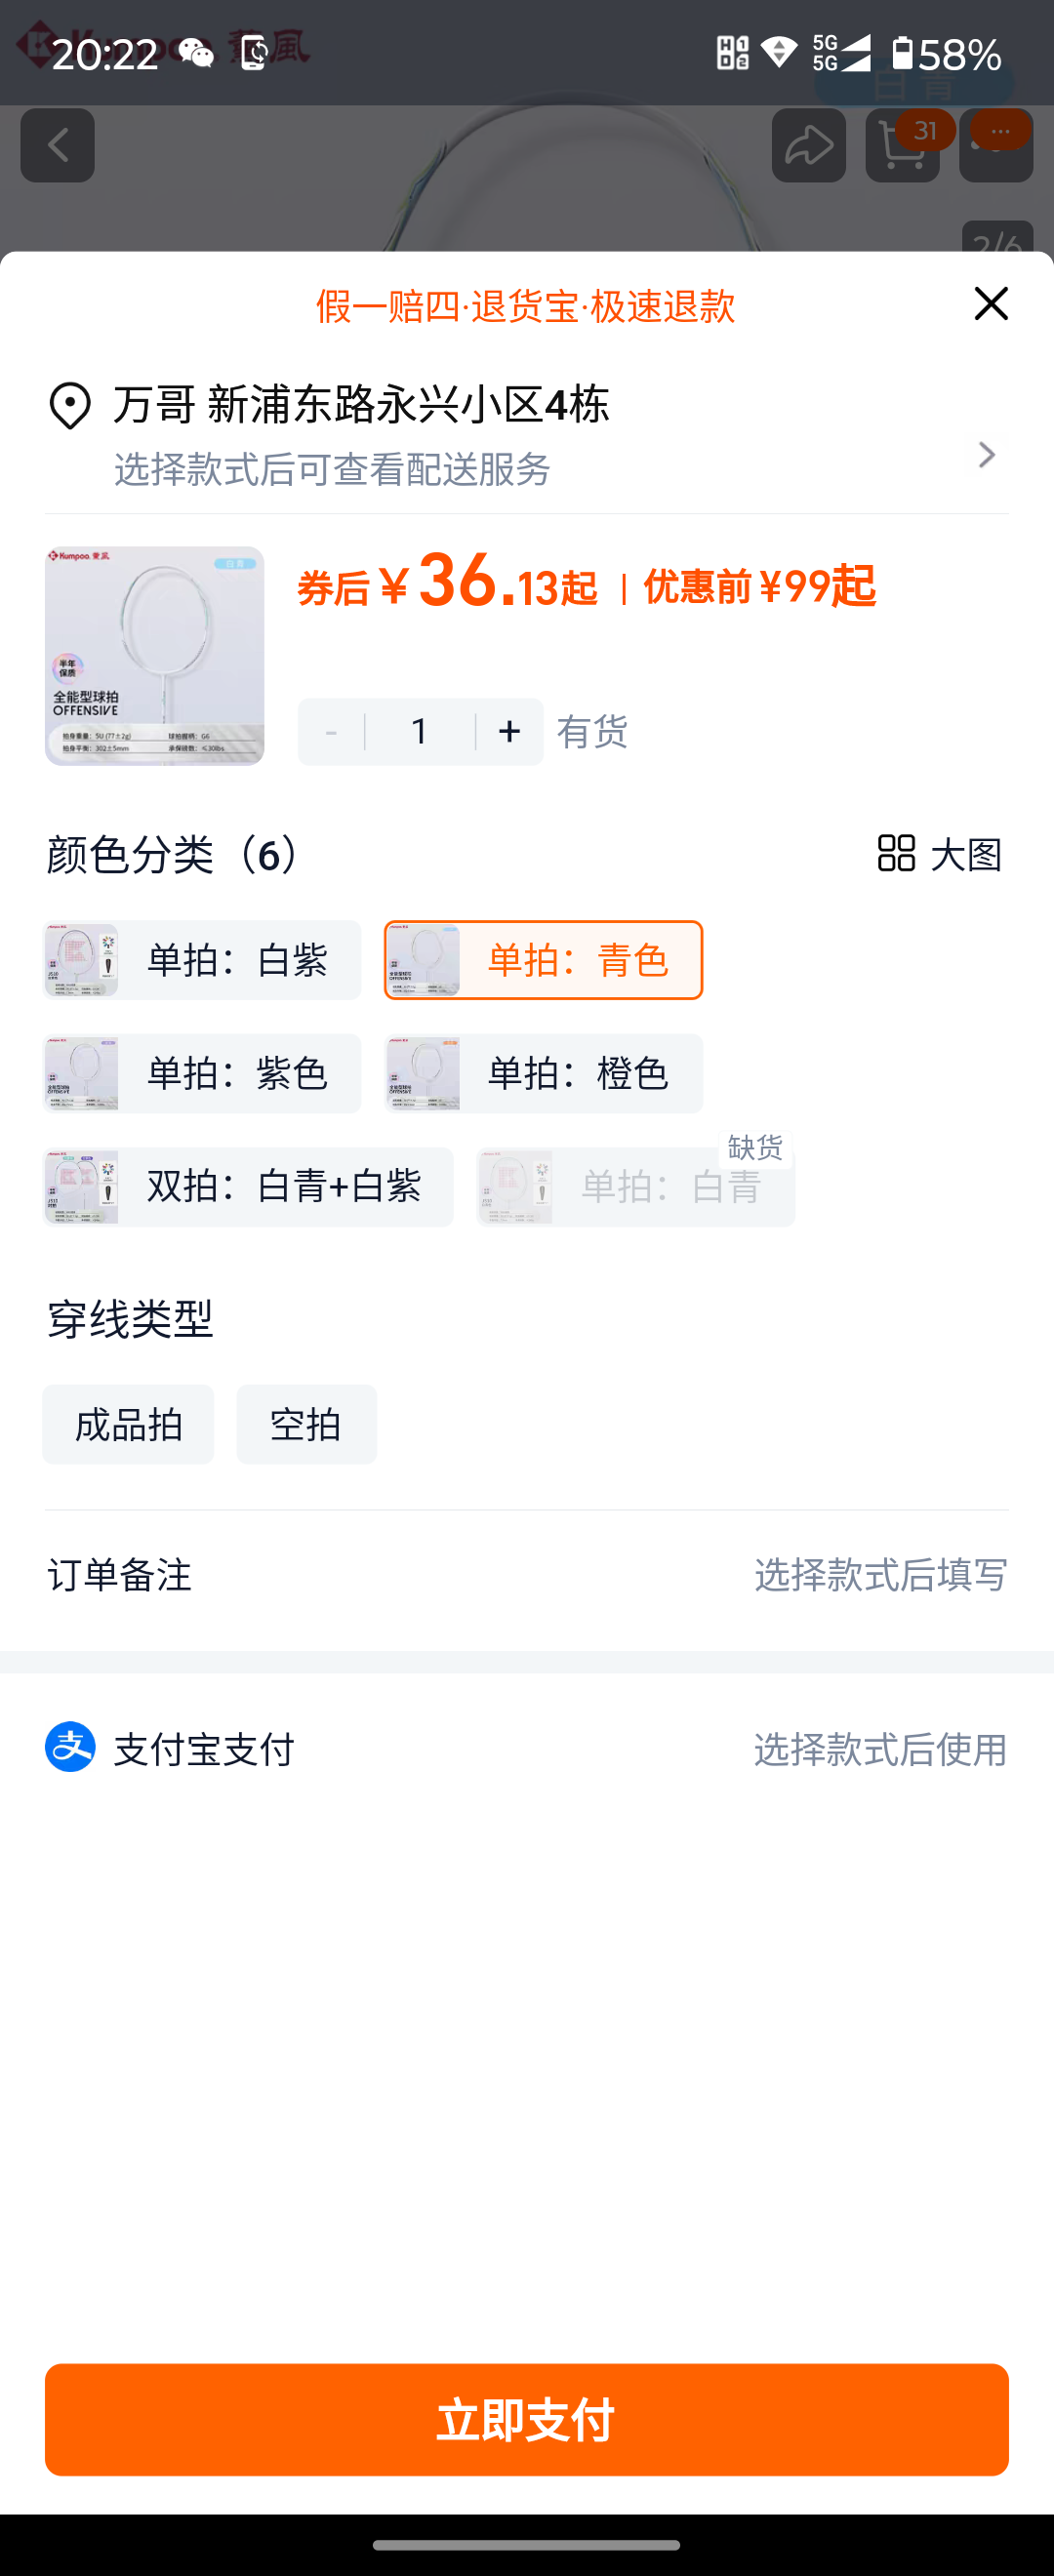Select 成品拍 stringing type
The height and width of the screenshot is (2576, 1054).
[128, 1424]
